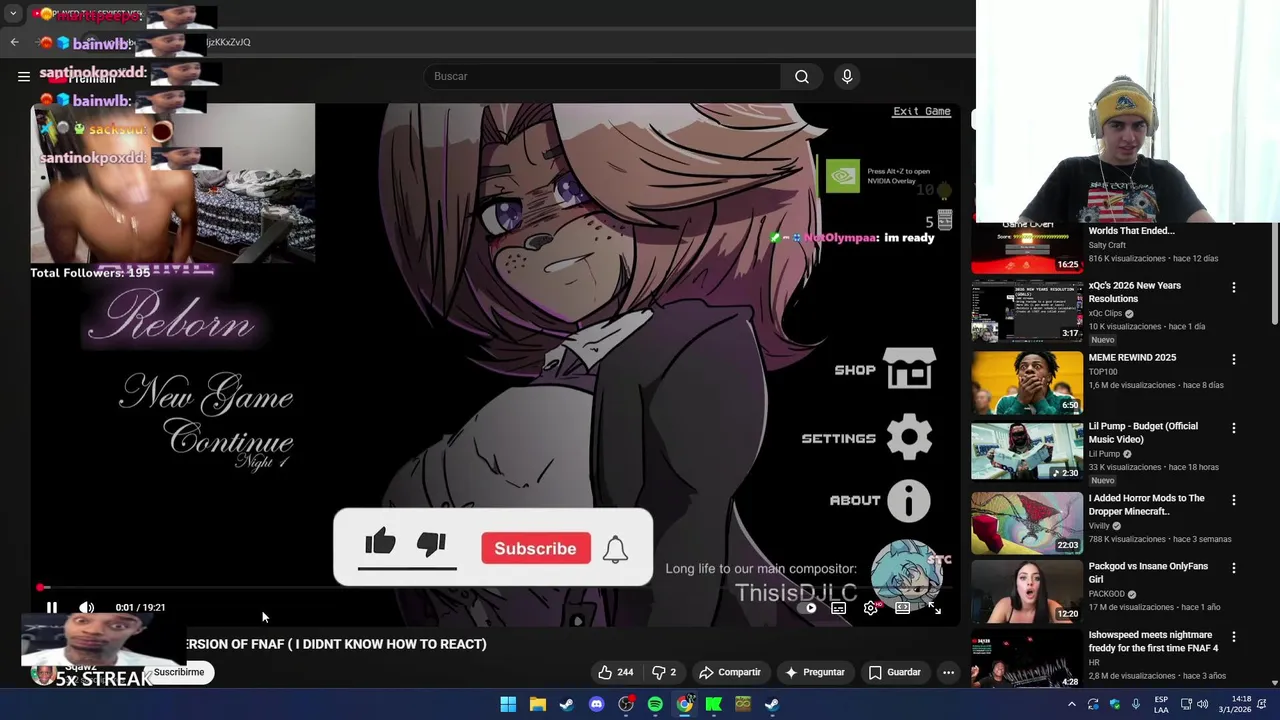
Task: Open the Salty Craft video thumbnail
Action: click(1027, 247)
